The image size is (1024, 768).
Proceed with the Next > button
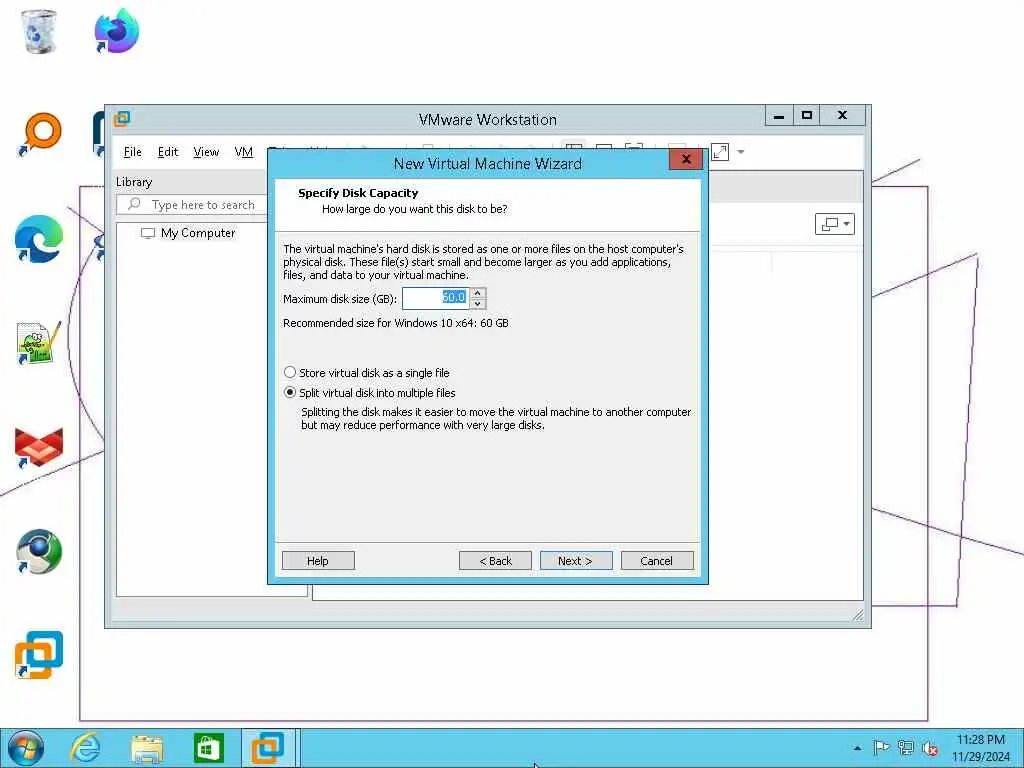[576, 561]
